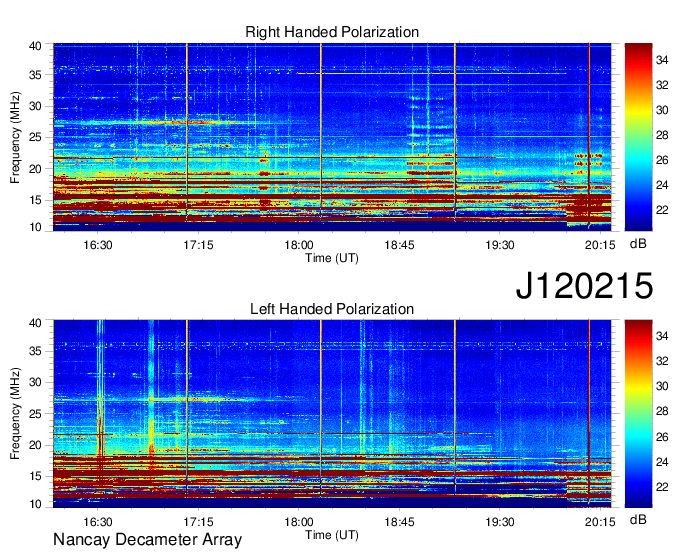Click 19:30 tick on Right Handed time axis
680x552 pixels.
500,245
